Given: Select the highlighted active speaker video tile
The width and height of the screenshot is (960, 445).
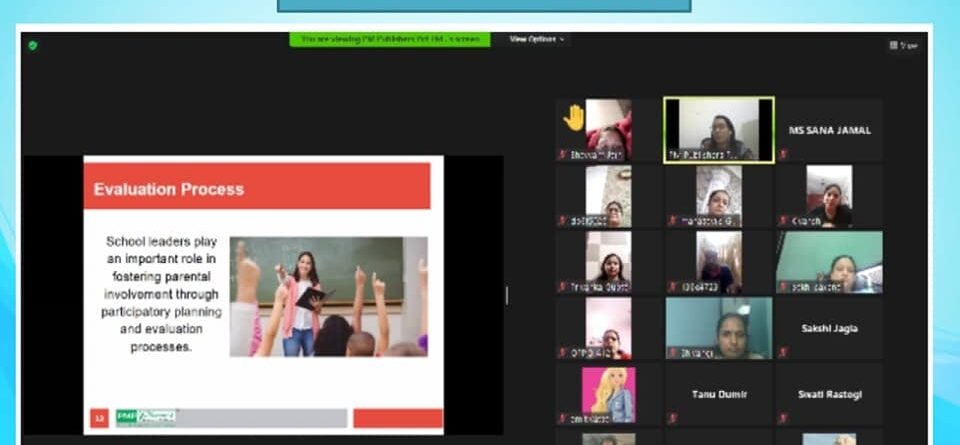Looking at the screenshot, I should (x=718, y=129).
